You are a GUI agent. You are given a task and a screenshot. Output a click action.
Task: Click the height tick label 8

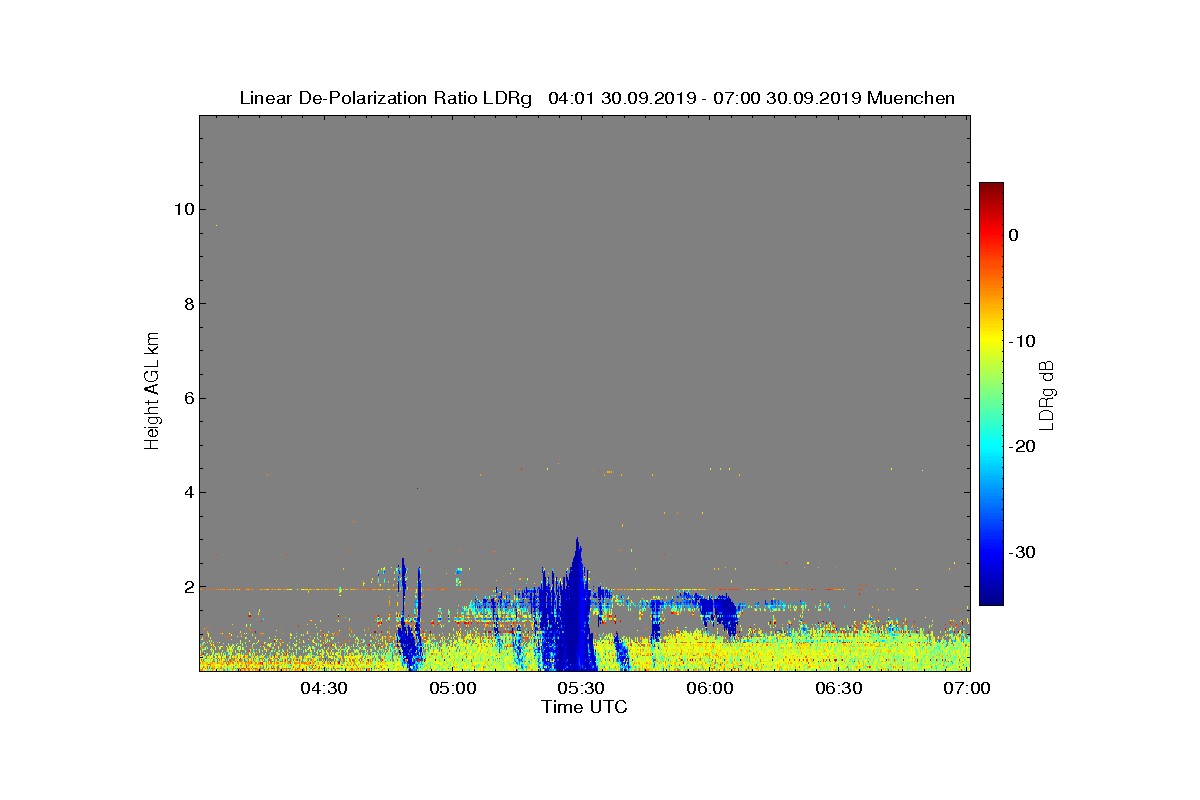[x=187, y=304]
